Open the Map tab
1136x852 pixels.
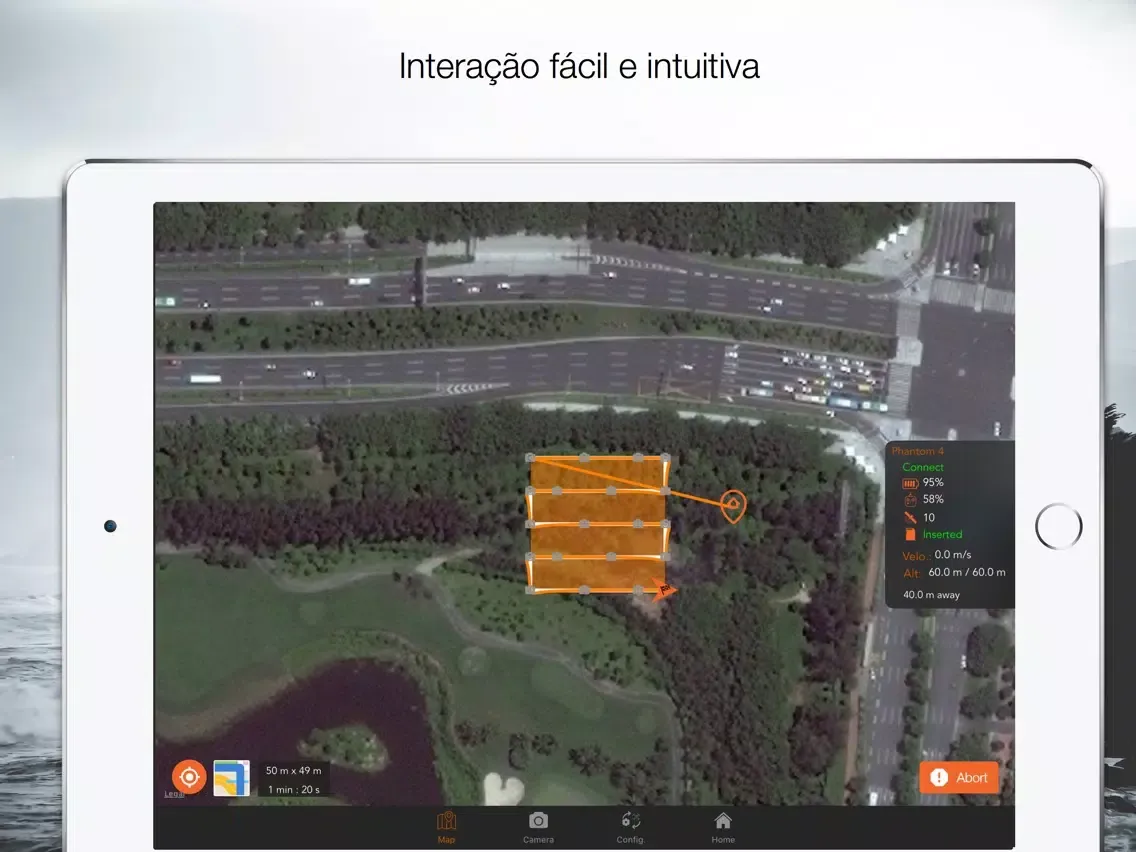pyautogui.click(x=446, y=826)
